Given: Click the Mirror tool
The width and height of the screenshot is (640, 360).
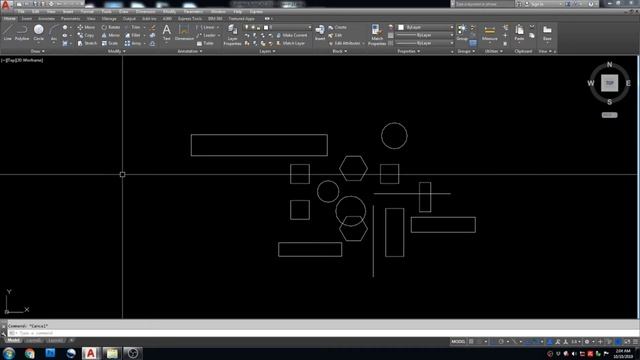Looking at the screenshot, I should [x=111, y=36].
